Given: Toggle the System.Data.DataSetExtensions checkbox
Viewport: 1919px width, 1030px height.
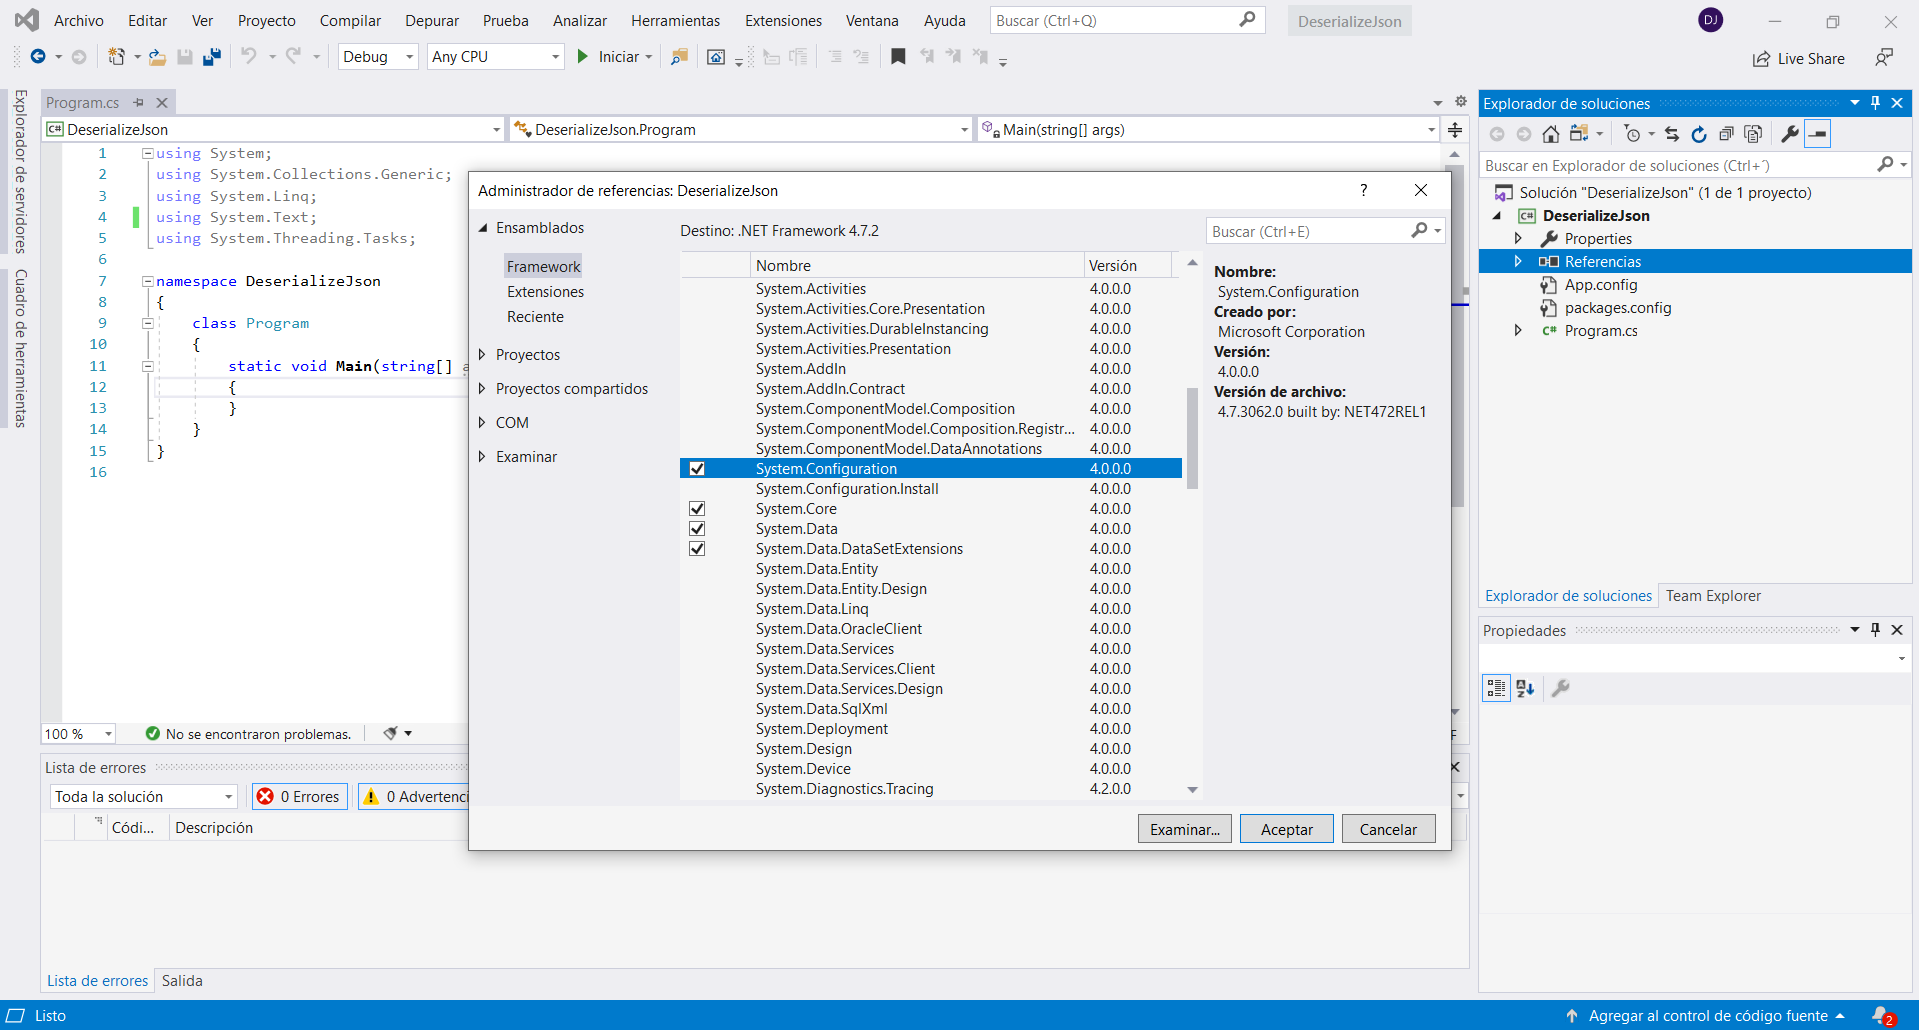Looking at the screenshot, I should [697, 549].
